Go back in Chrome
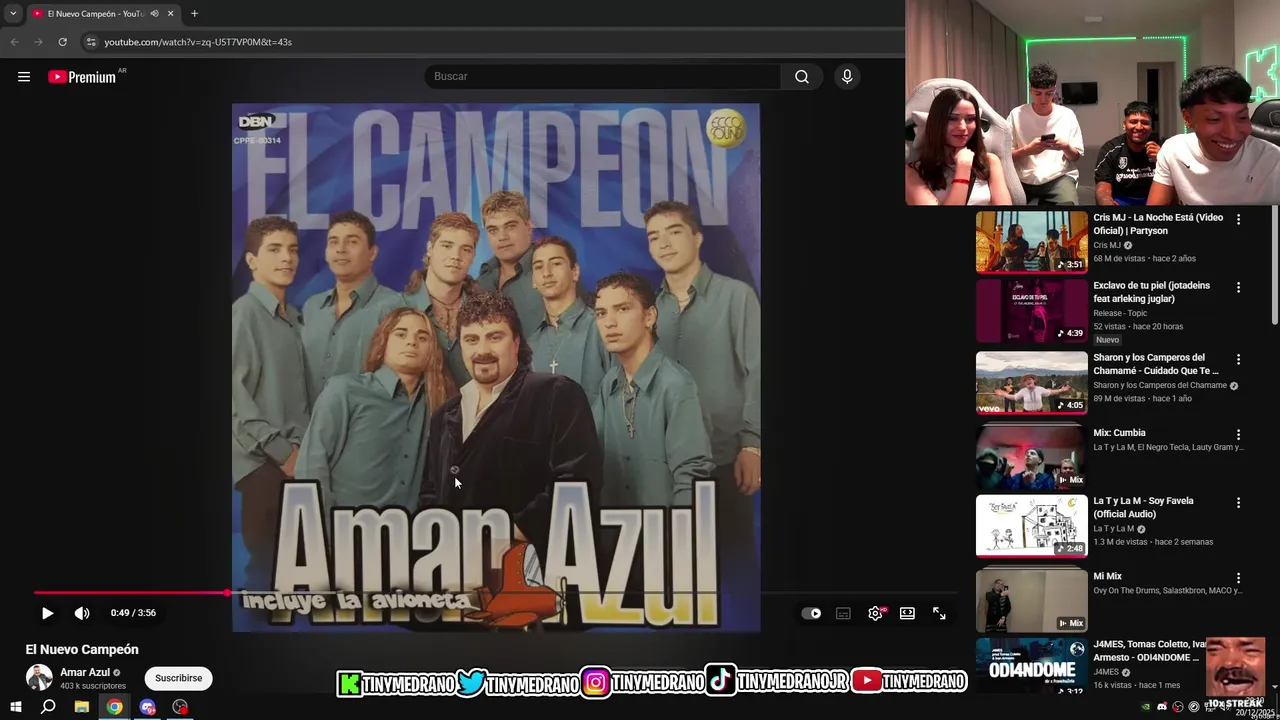The width and height of the screenshot is (1280, 720). click(14, 42)
